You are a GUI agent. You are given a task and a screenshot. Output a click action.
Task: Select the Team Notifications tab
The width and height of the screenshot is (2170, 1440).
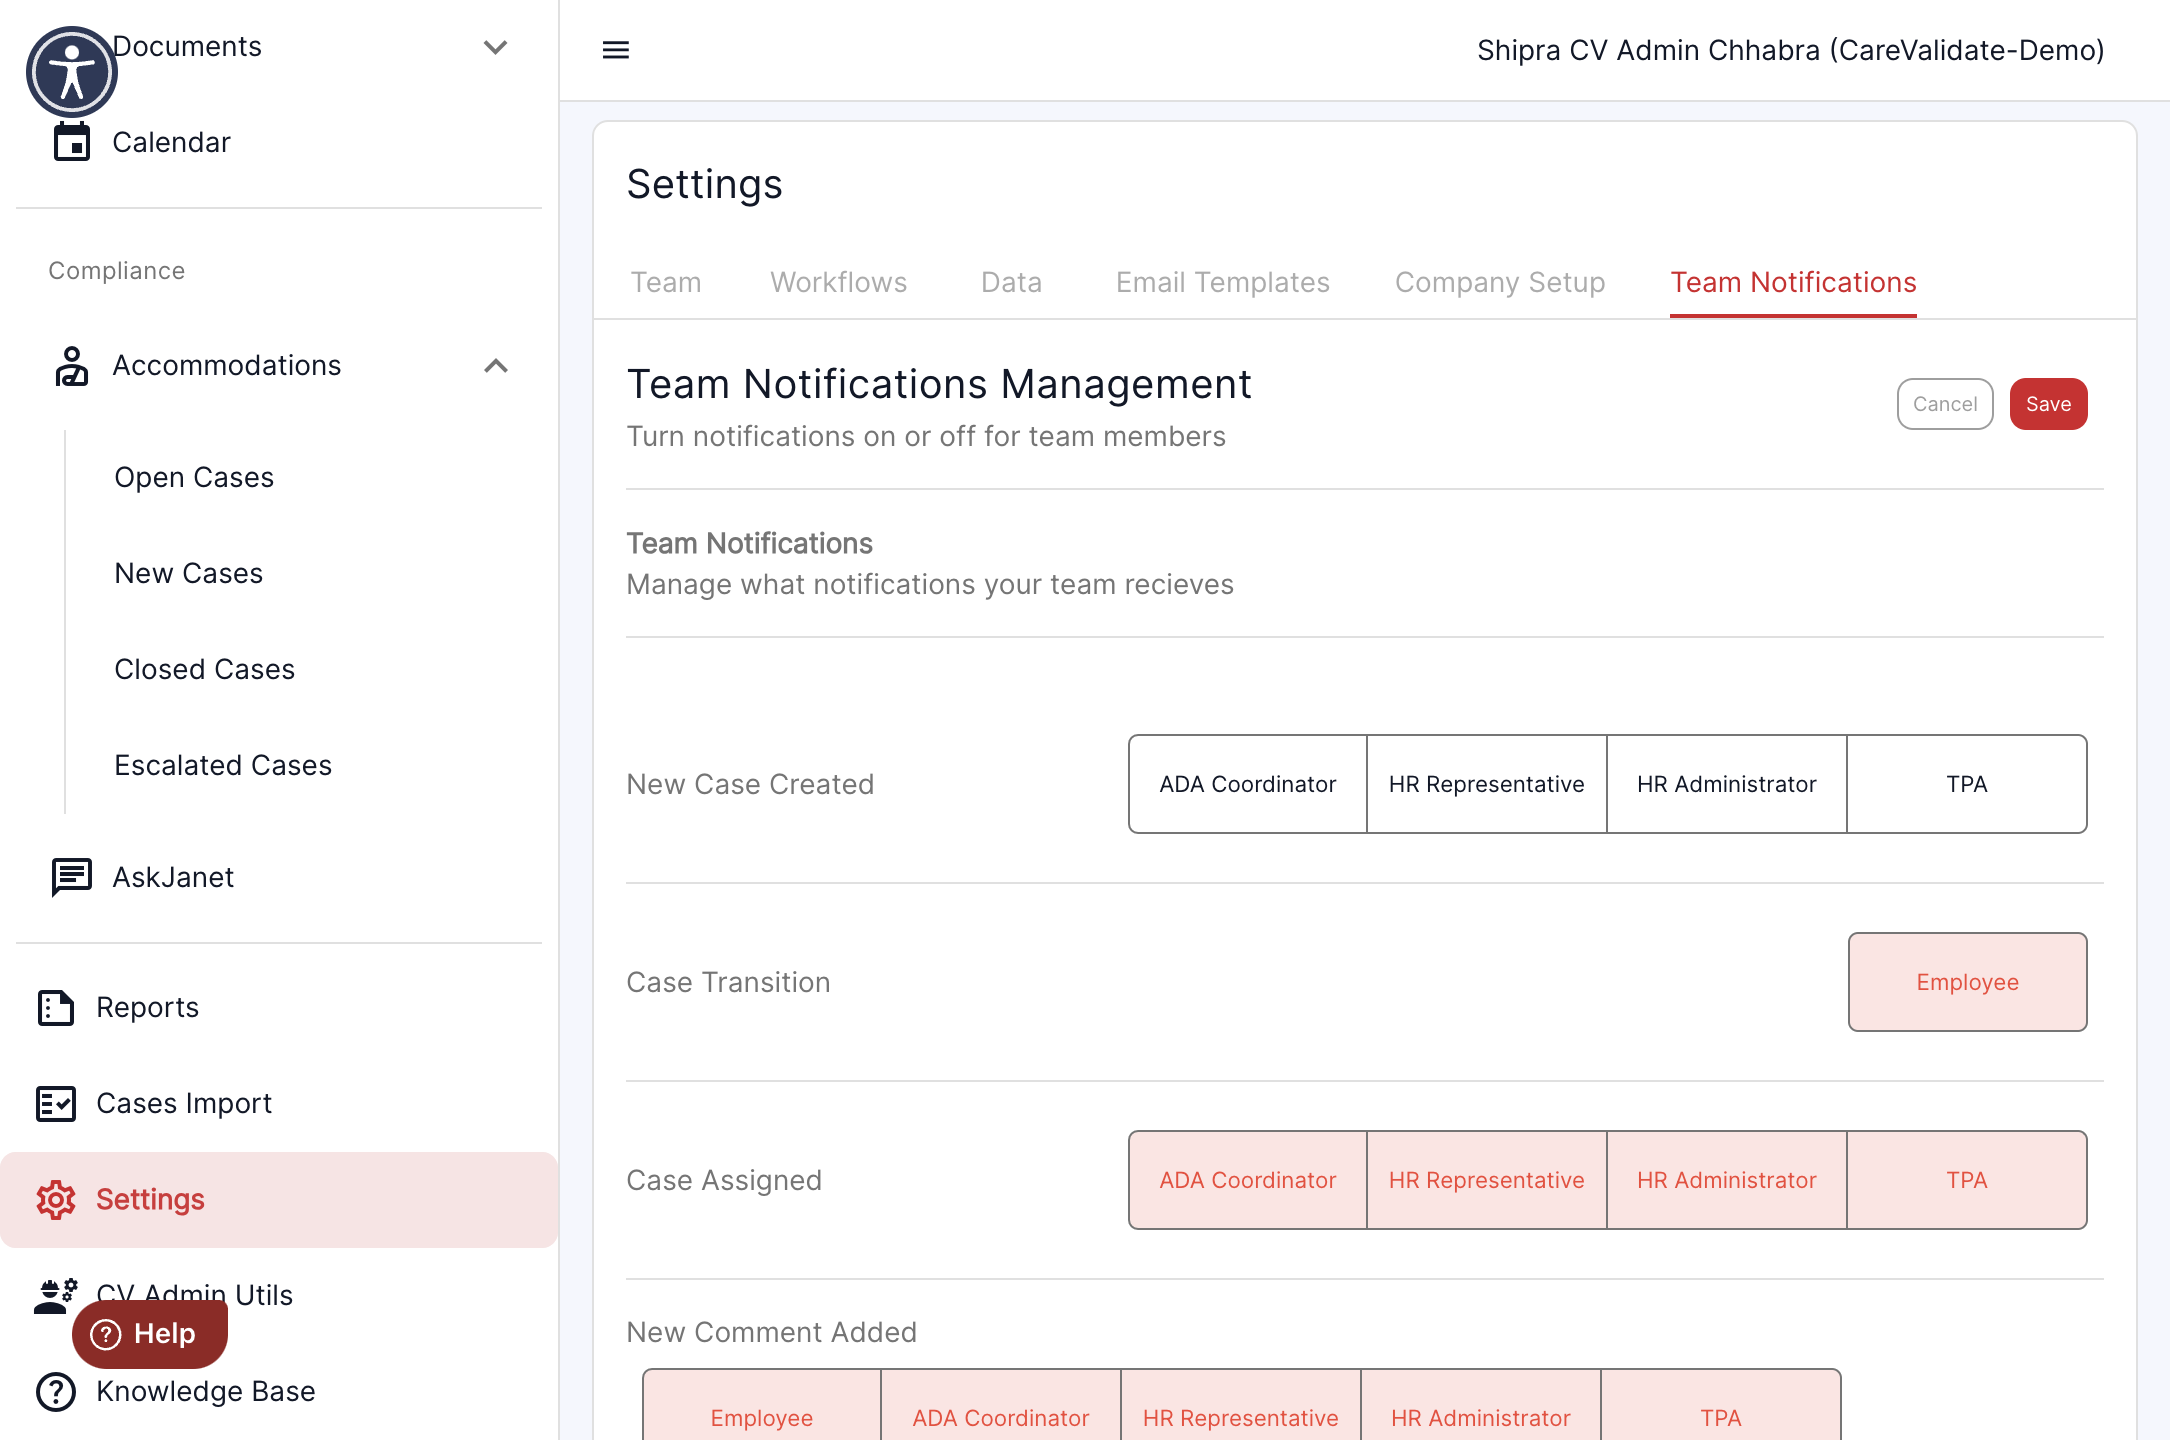pyautogui.click(x=1793, y=283)
